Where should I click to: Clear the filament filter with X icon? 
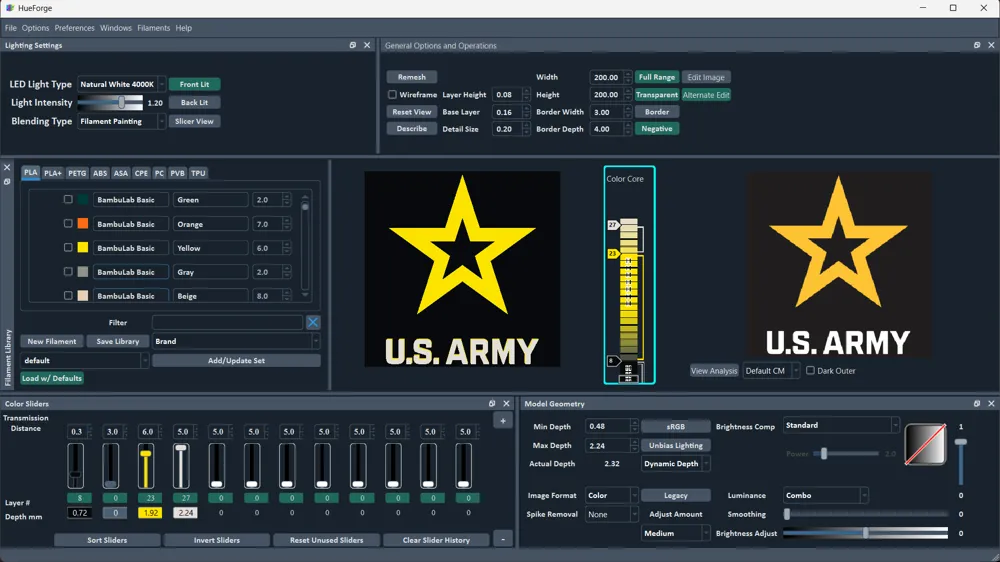(x=313, y=323)
